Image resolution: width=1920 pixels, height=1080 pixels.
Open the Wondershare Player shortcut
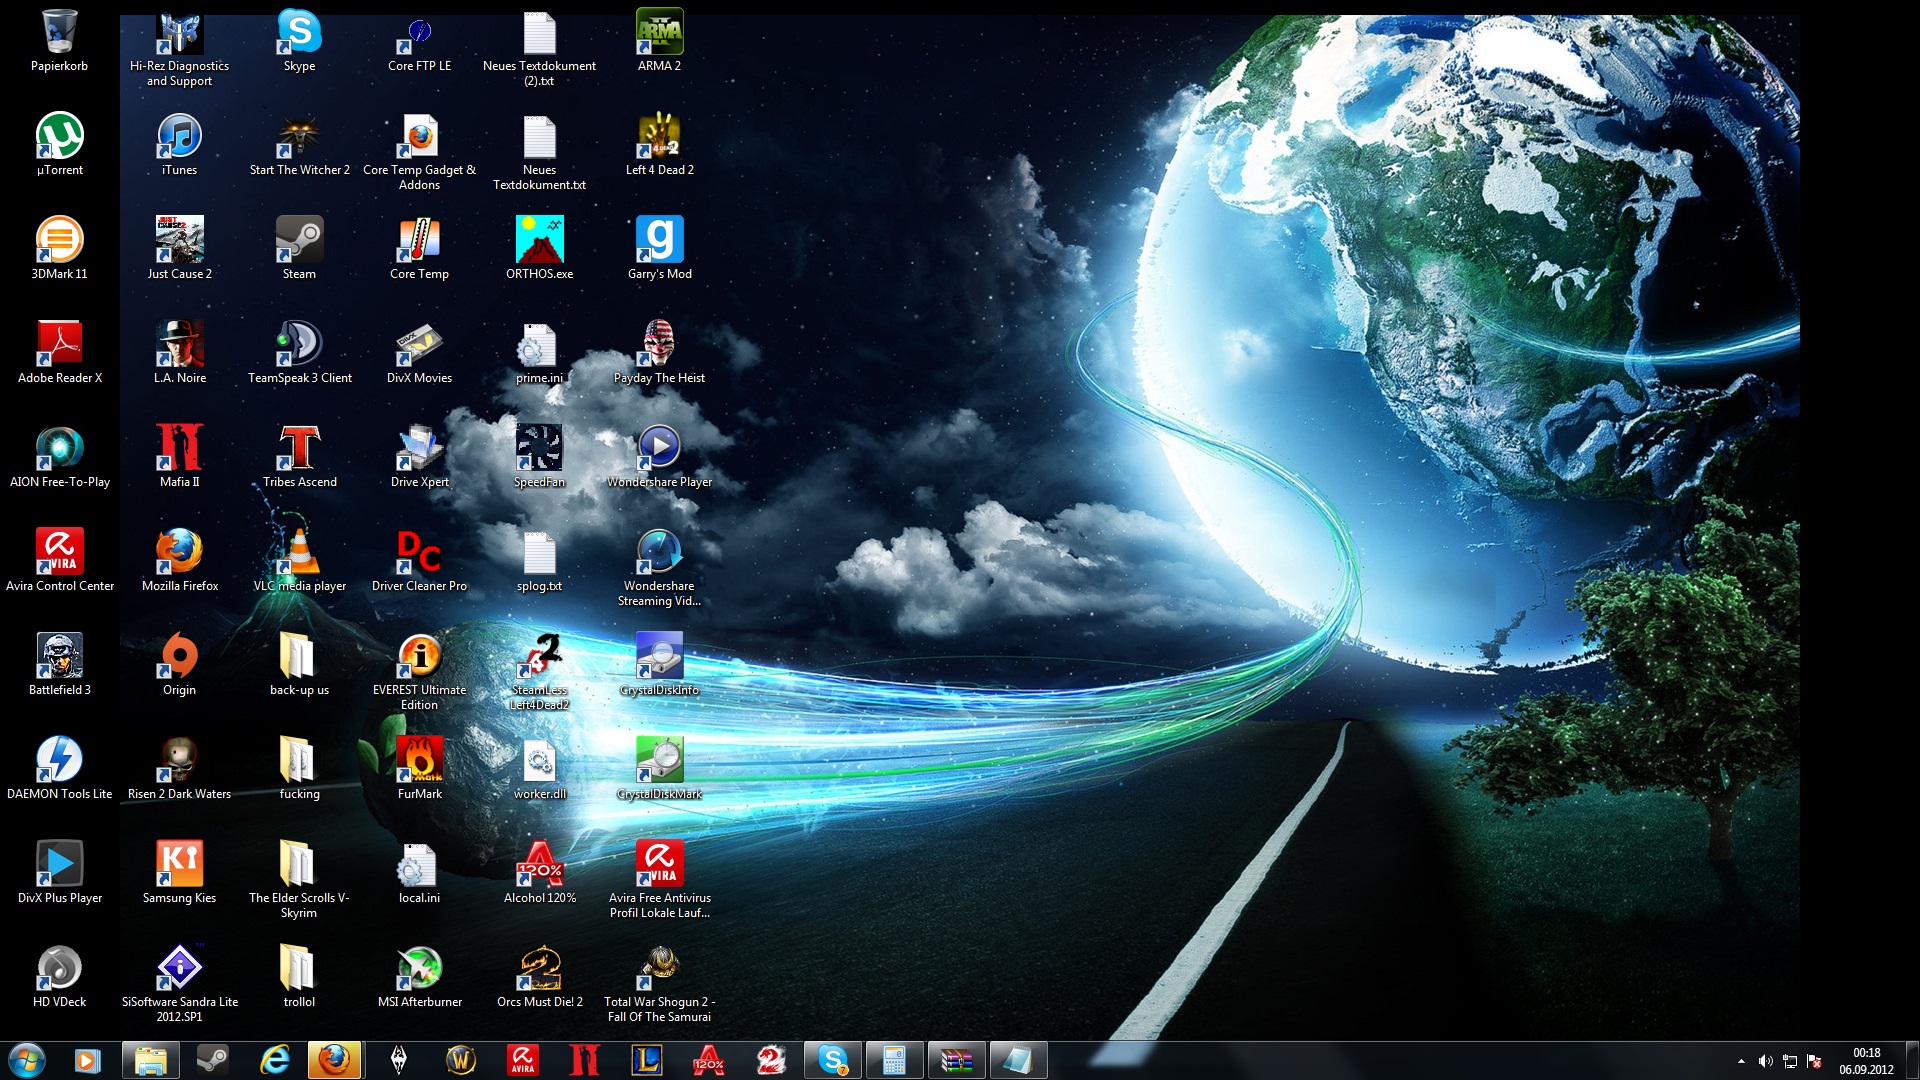[659, 456]
